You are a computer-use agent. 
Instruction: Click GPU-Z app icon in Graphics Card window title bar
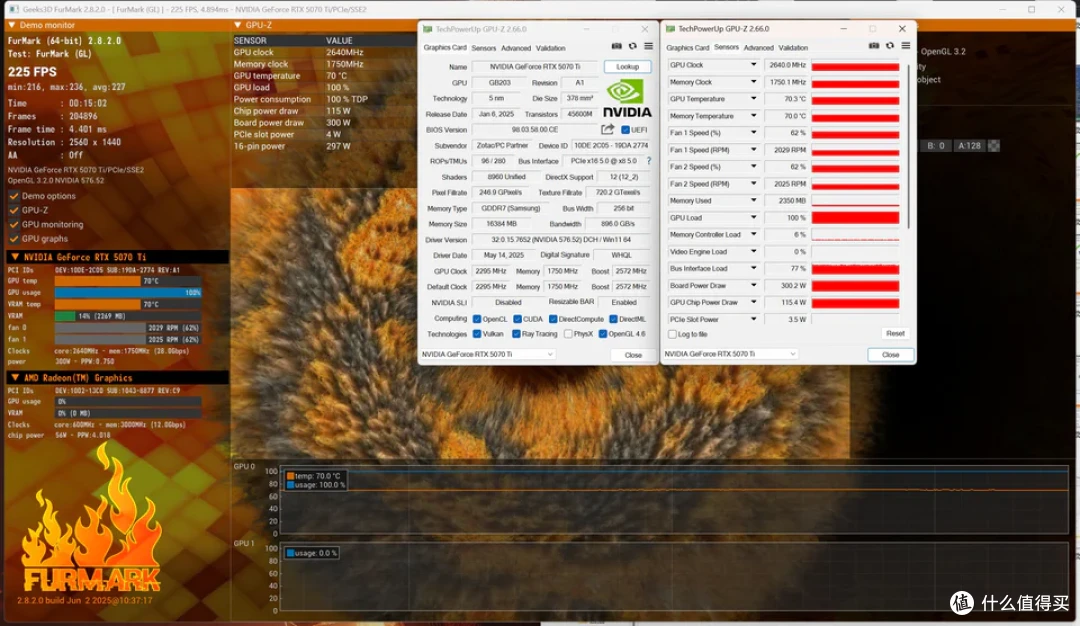tap(428, 29)
